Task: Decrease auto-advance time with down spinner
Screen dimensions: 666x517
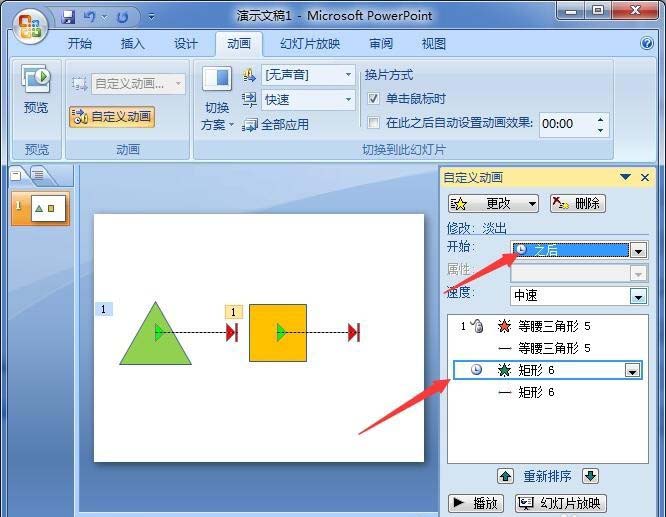Action: point(601,130)
